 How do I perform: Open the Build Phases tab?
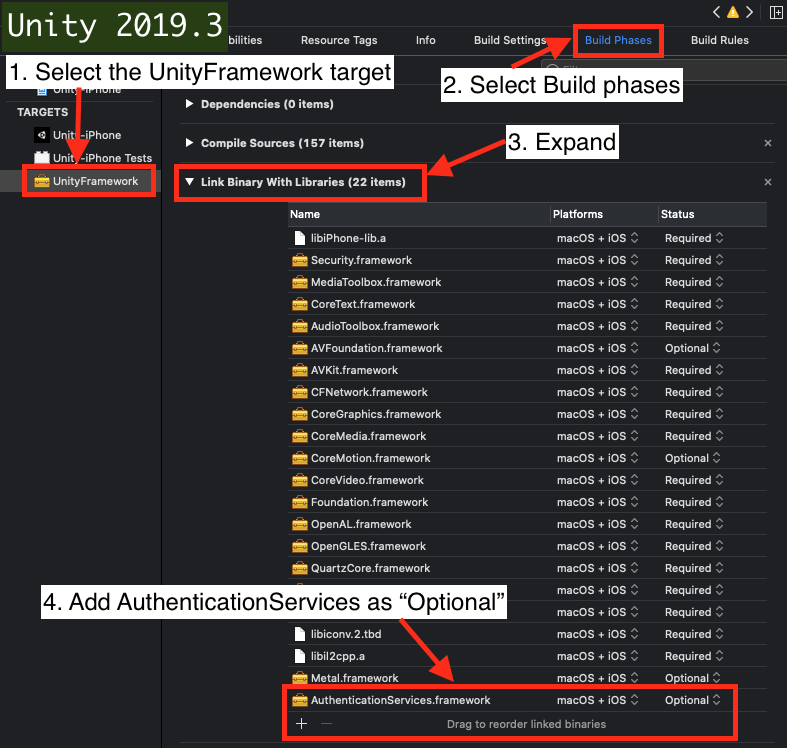[x=618, y=40]
